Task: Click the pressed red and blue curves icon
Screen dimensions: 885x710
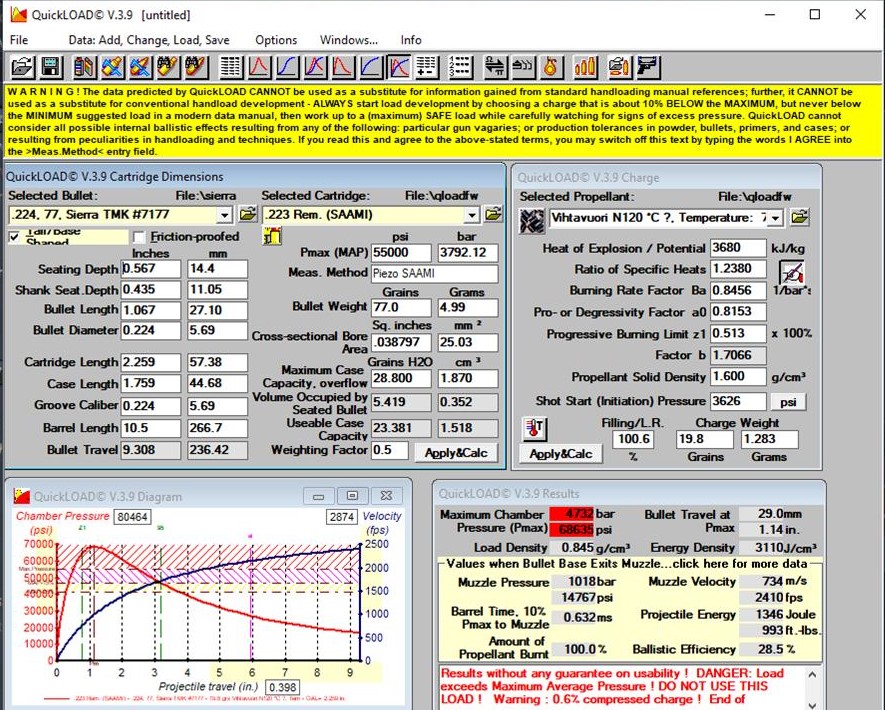Action: tap(399, 67)
